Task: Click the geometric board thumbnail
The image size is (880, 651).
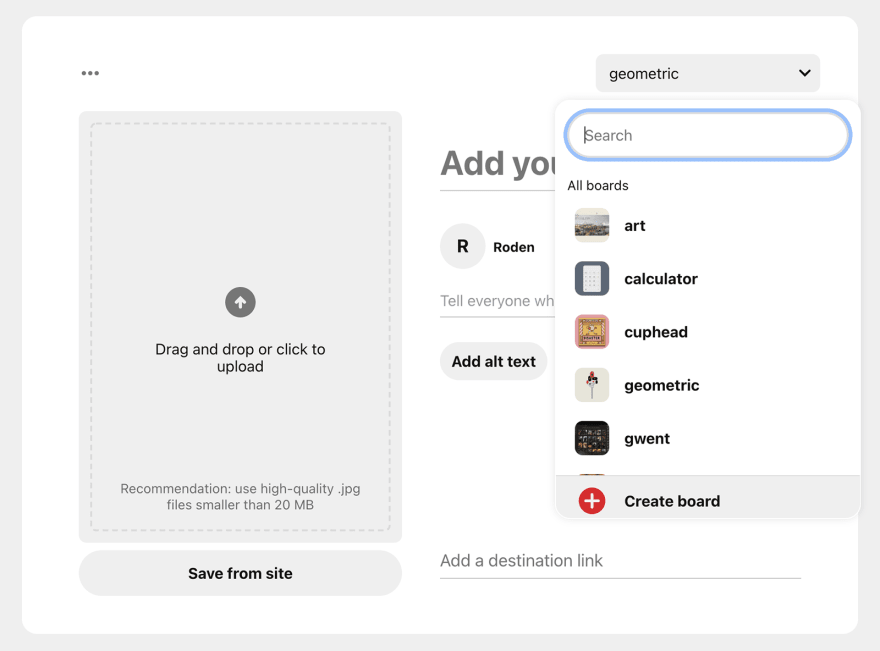Action: click(592, 385)
